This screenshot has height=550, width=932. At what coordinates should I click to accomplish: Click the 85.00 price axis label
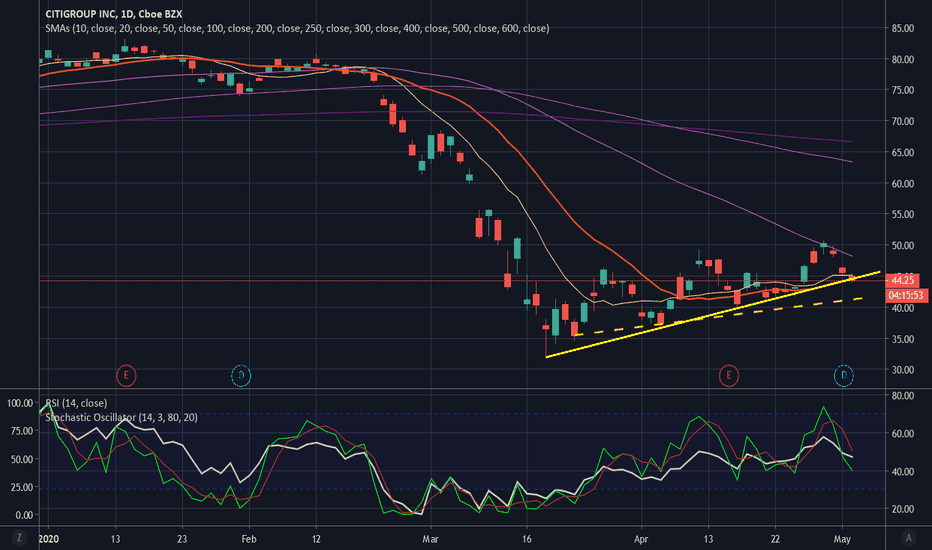902,28
